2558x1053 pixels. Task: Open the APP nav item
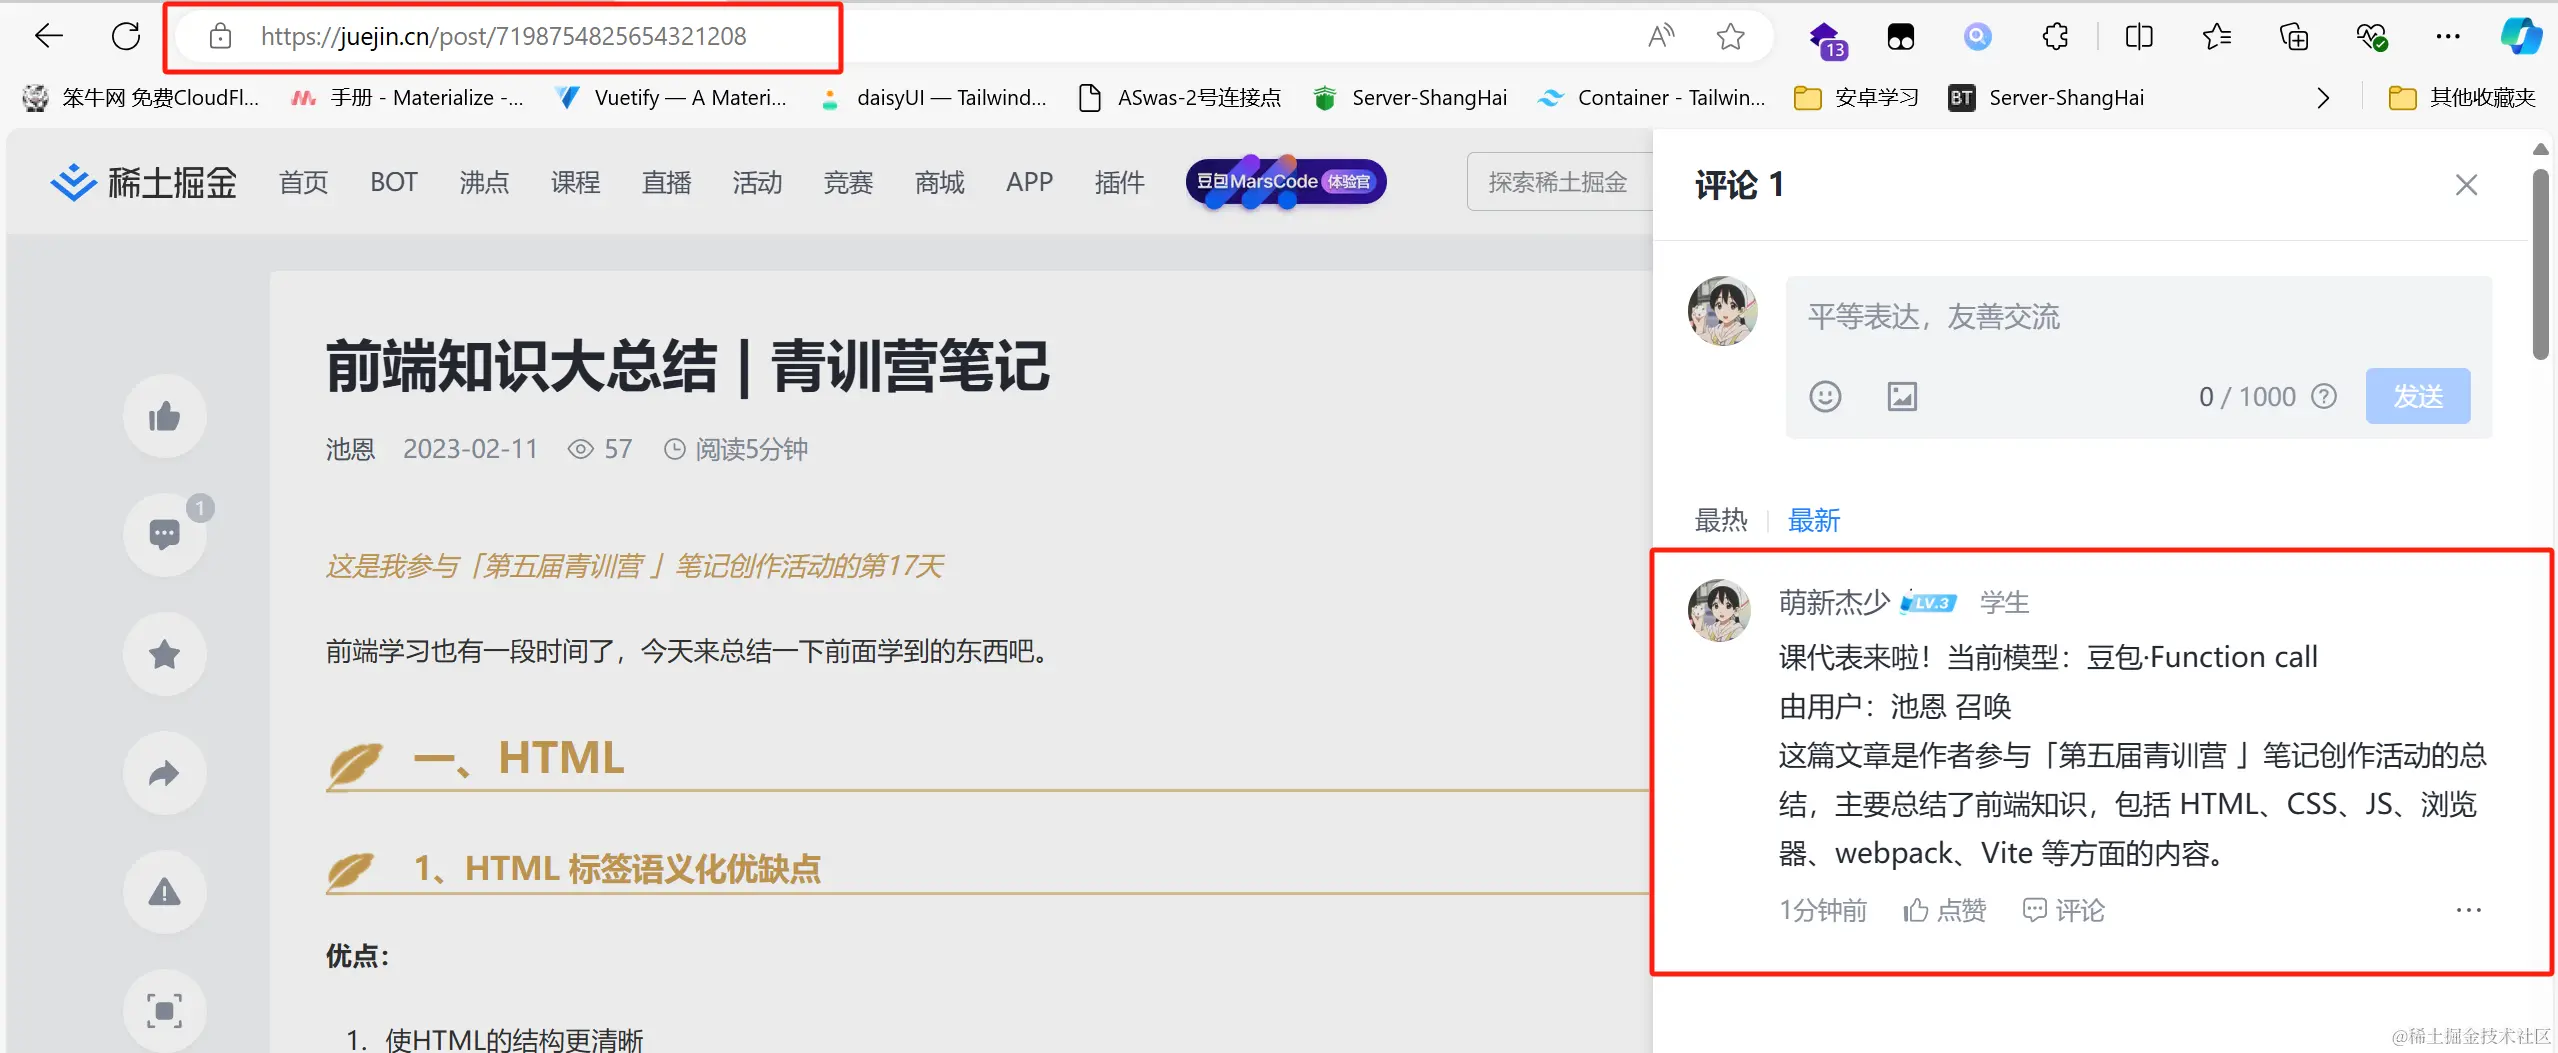1029,182
